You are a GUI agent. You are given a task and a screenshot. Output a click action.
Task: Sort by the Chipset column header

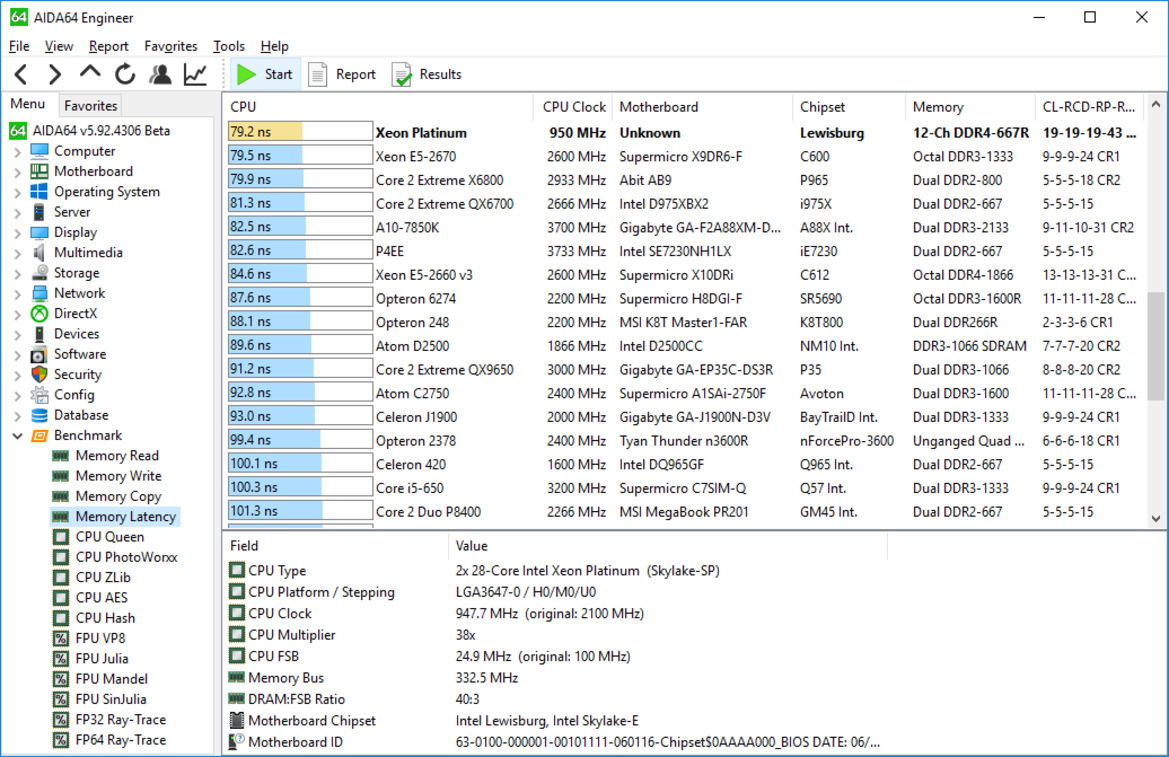tap(848, 107)
